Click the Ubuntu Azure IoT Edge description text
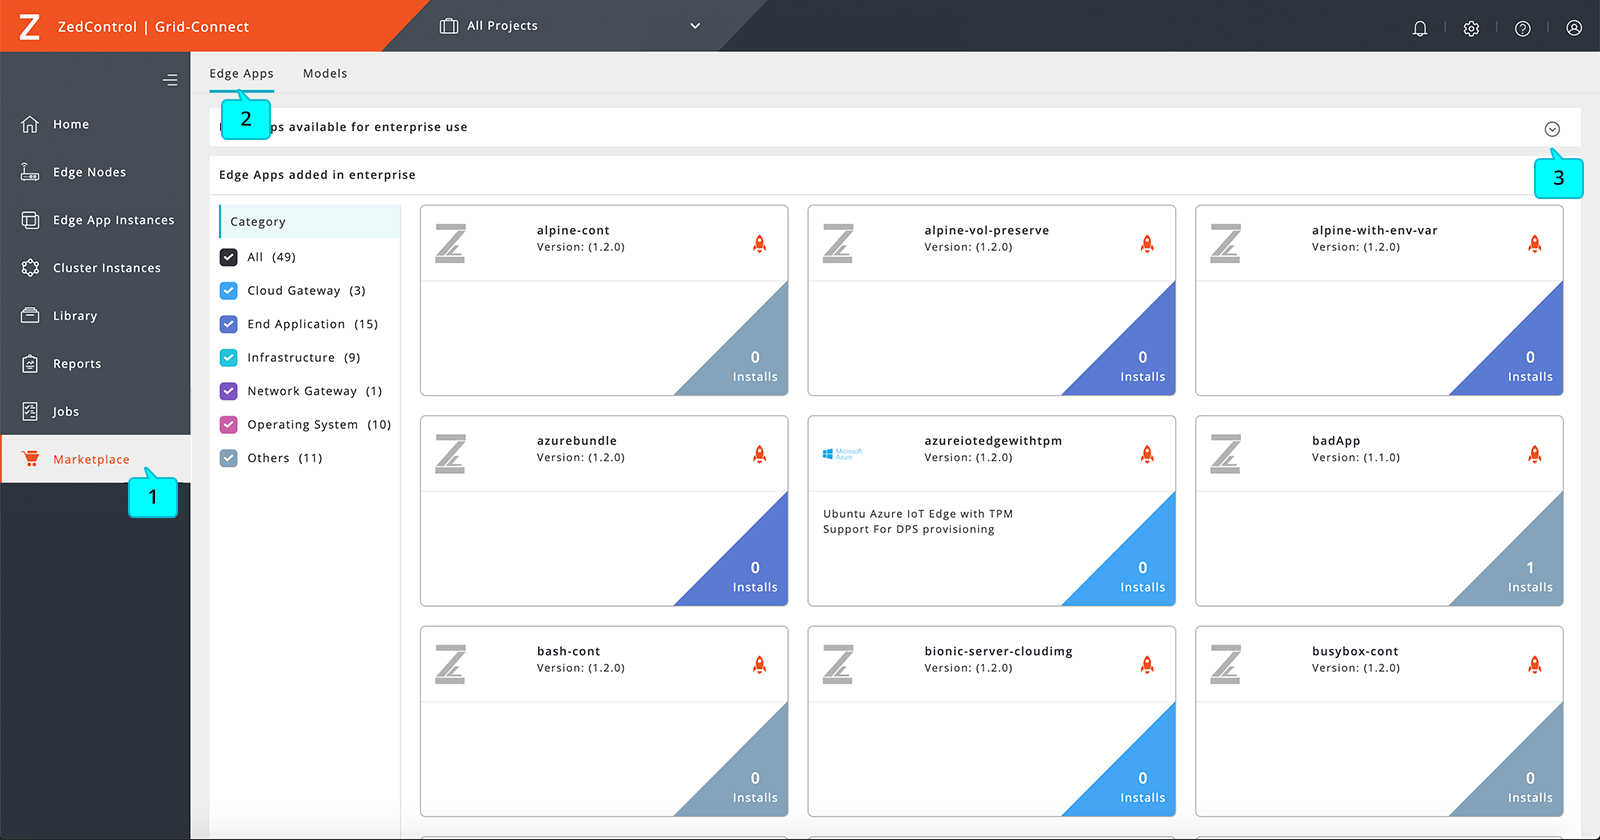The width and height of the screenshot is (1600, 840). pyautogui.click(x=918, y=522)
